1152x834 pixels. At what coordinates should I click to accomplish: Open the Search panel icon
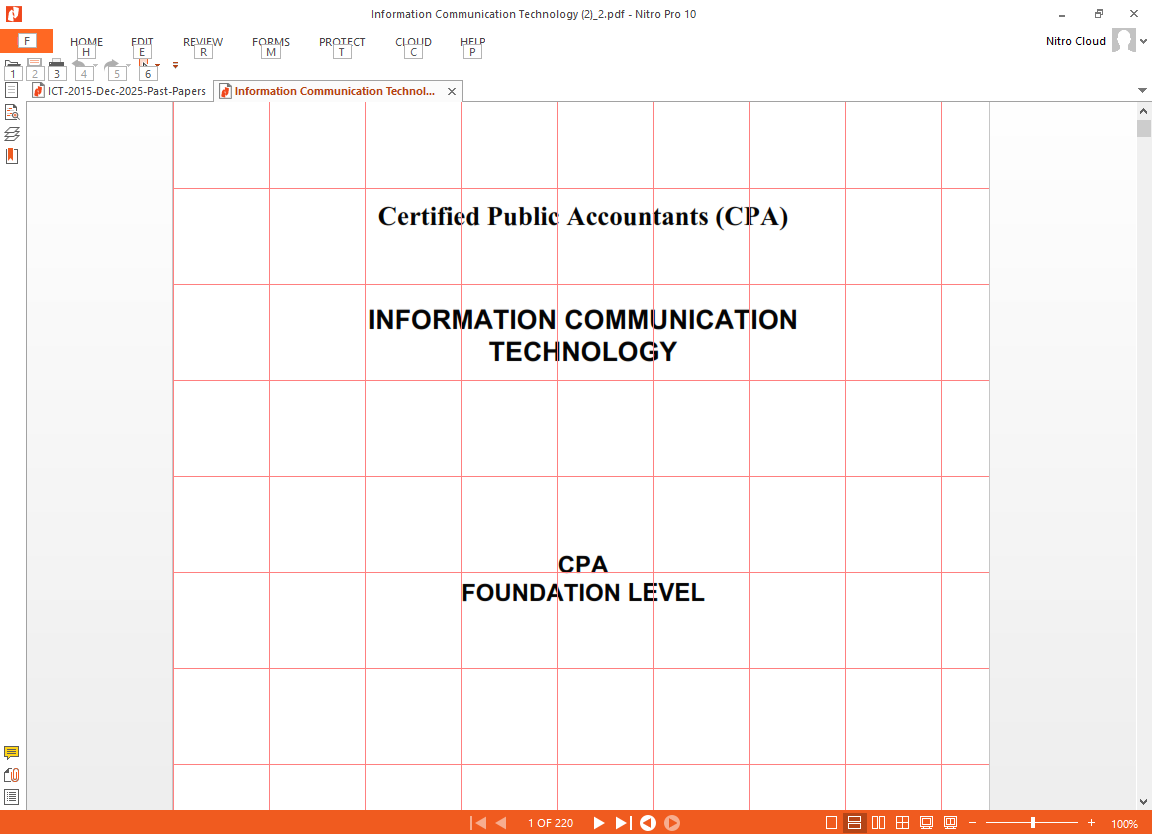point(11,112)
